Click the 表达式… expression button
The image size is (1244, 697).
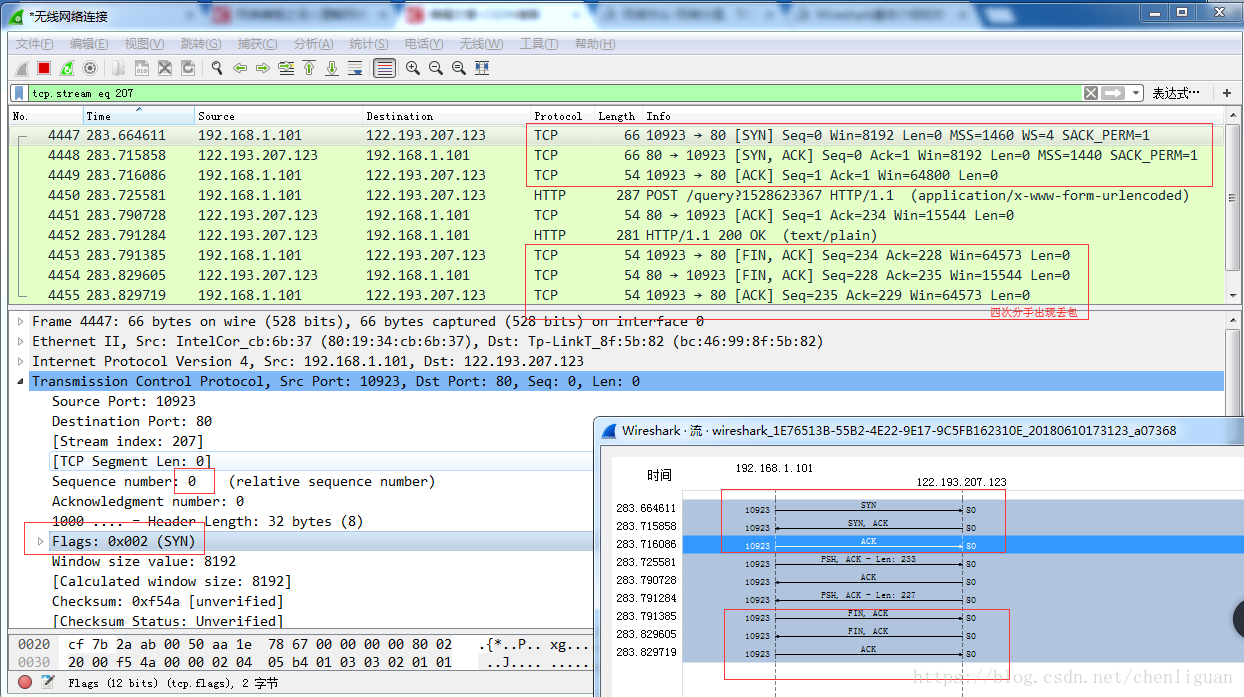click(1176, 93)
